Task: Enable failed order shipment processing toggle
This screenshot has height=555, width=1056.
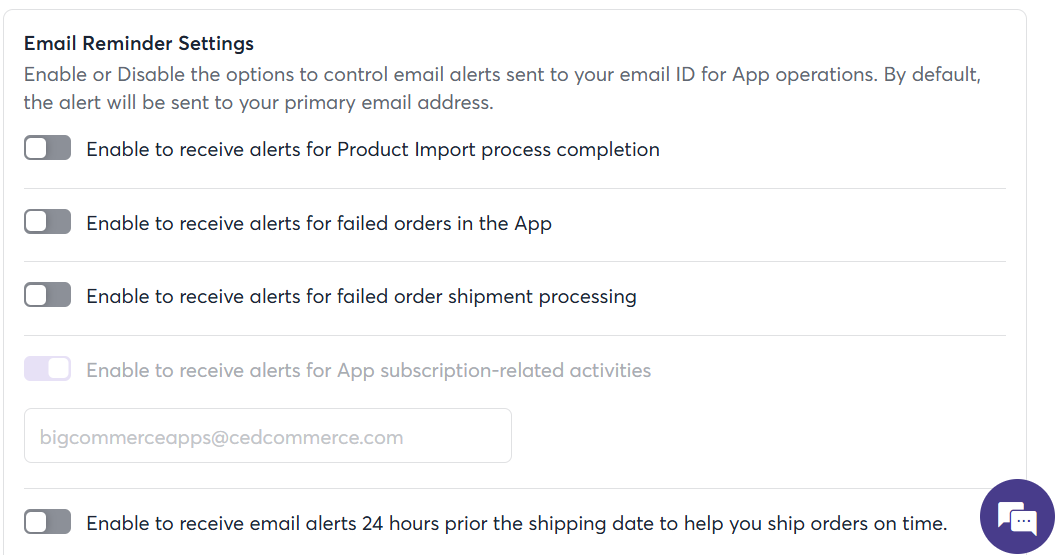Action: pyautogui.click(x=47, y=295)
